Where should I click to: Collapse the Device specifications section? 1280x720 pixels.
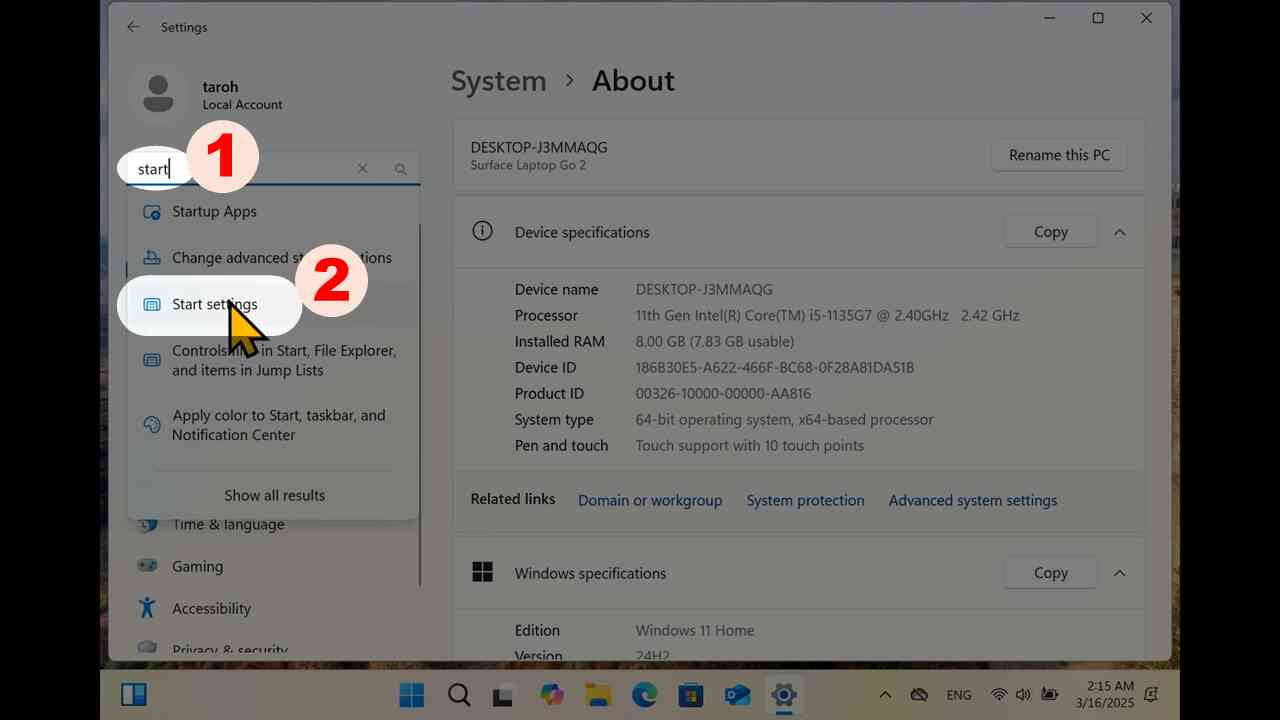pyautogui.click(x=1120, y=232)
